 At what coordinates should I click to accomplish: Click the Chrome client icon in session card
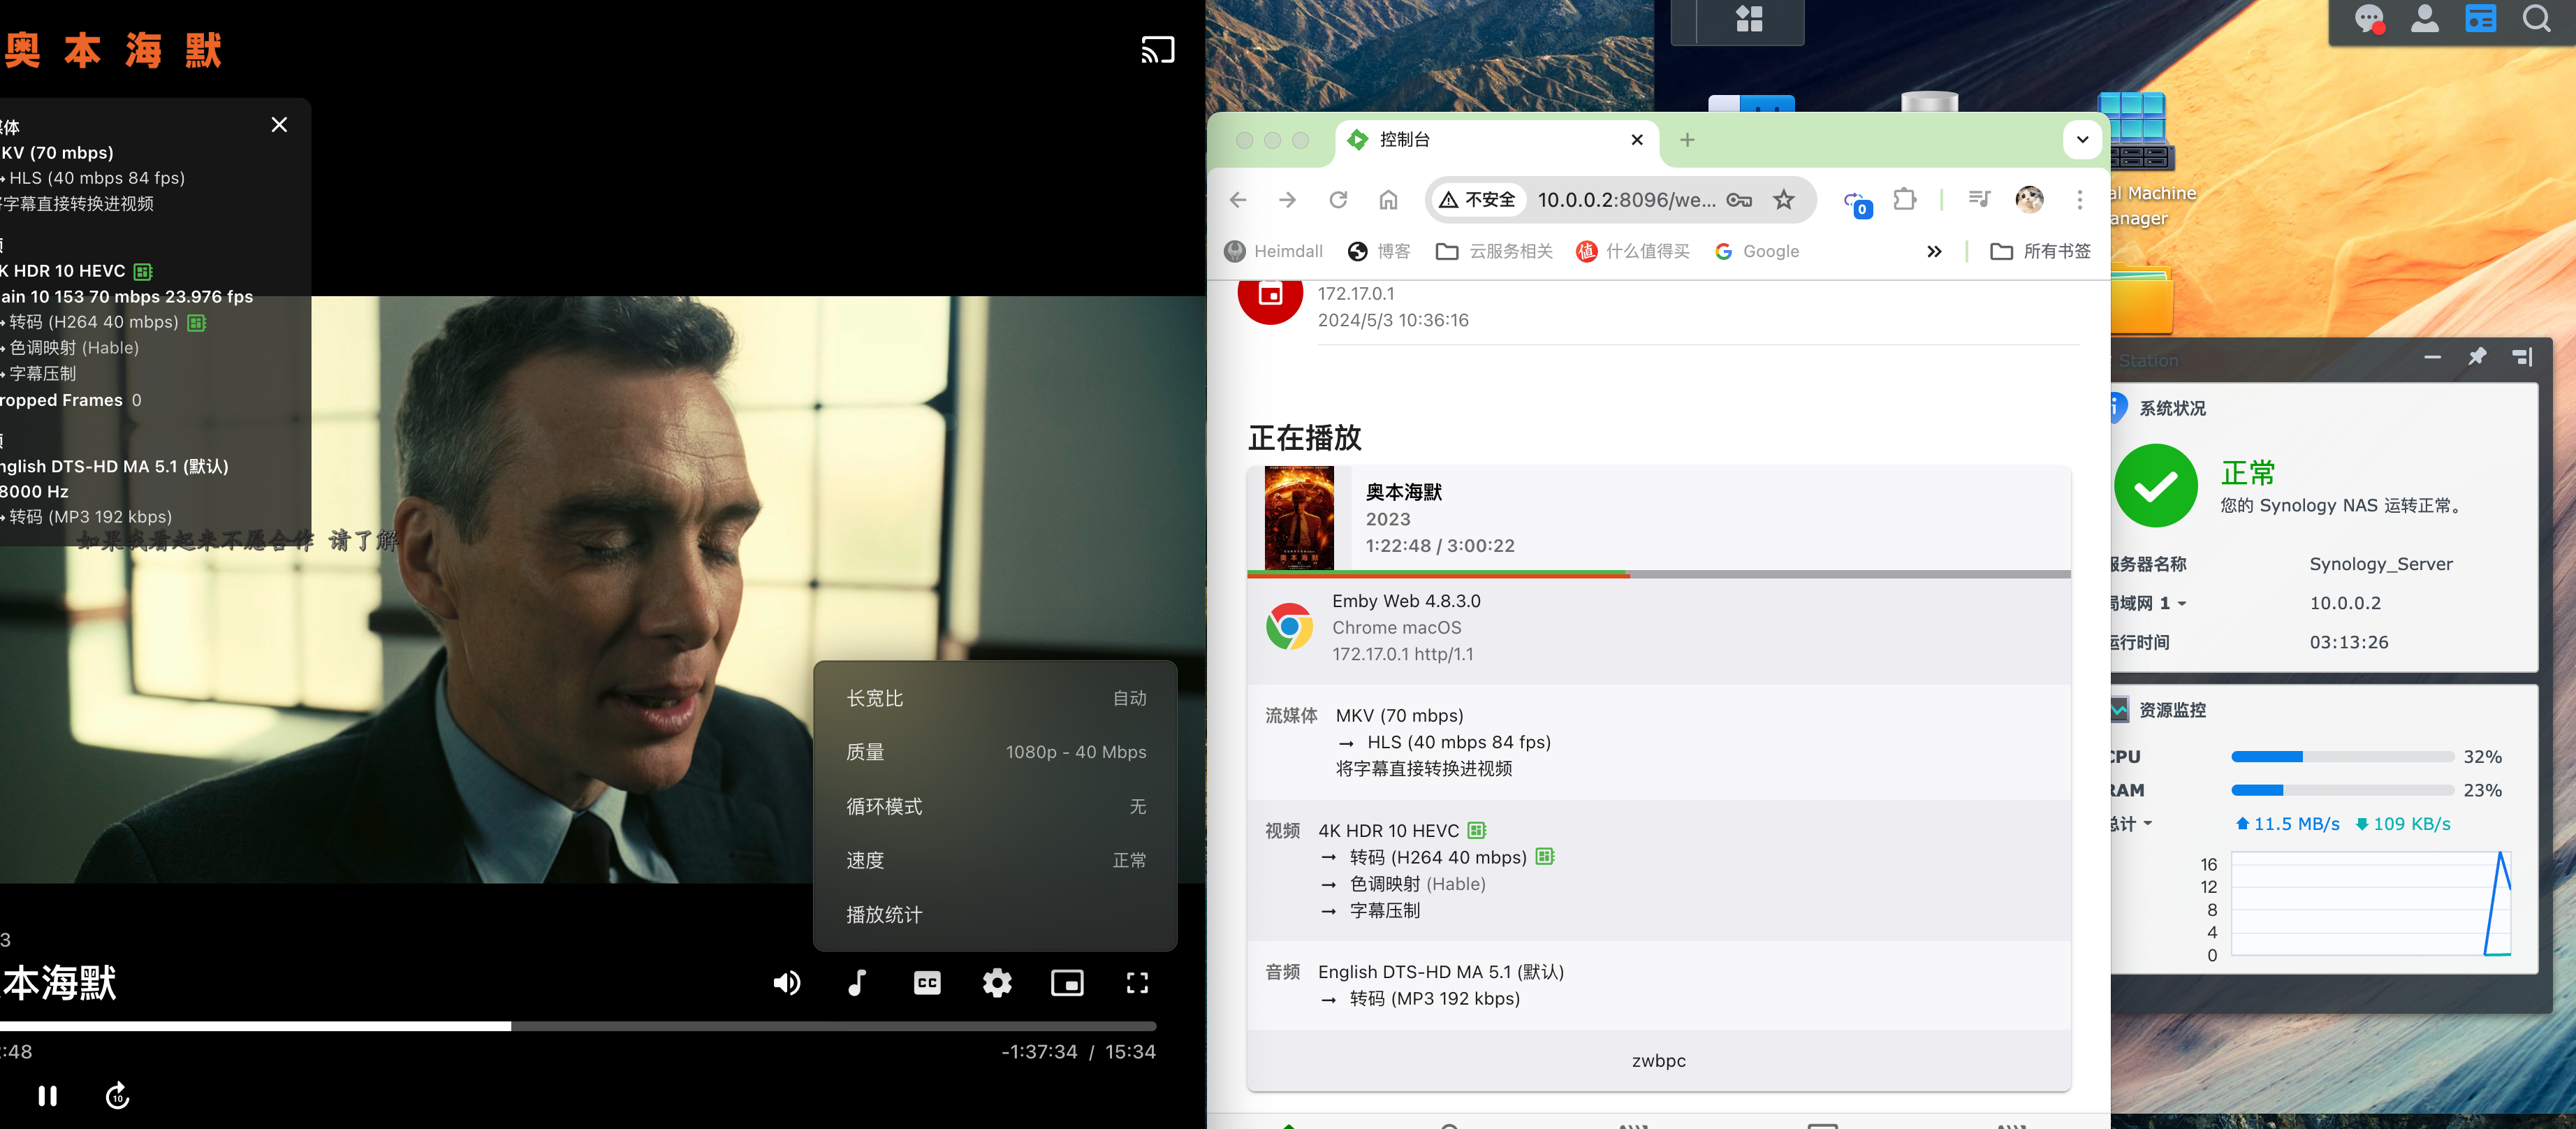click(x=1289, y=627)
